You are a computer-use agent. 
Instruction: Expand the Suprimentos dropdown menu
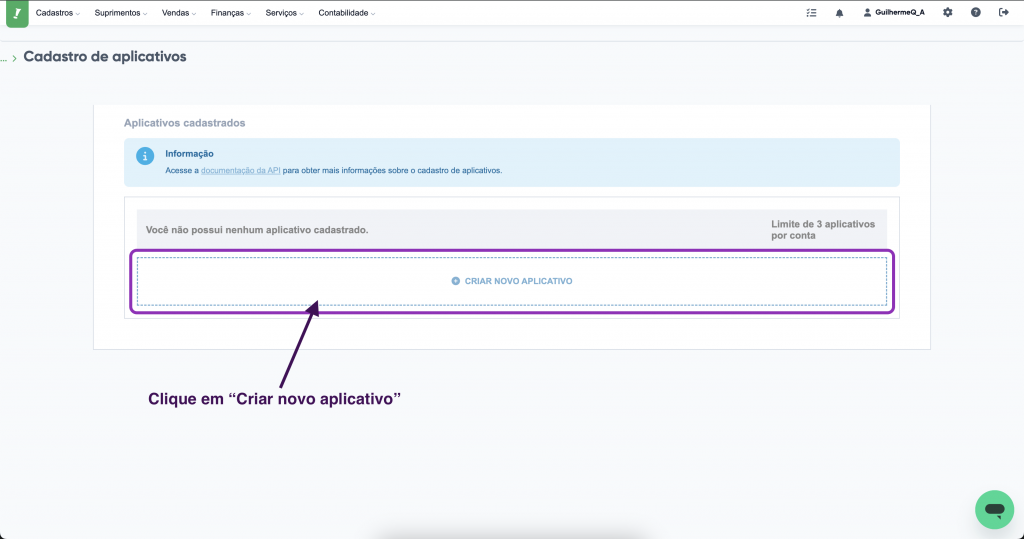pyautogui.click(x=120, y=13)
